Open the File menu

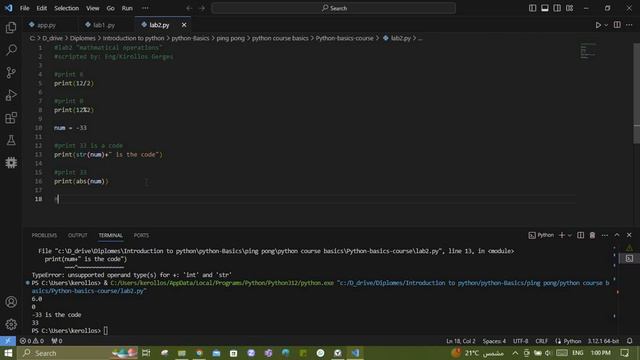pyautogui.click(x=24, y=8)
